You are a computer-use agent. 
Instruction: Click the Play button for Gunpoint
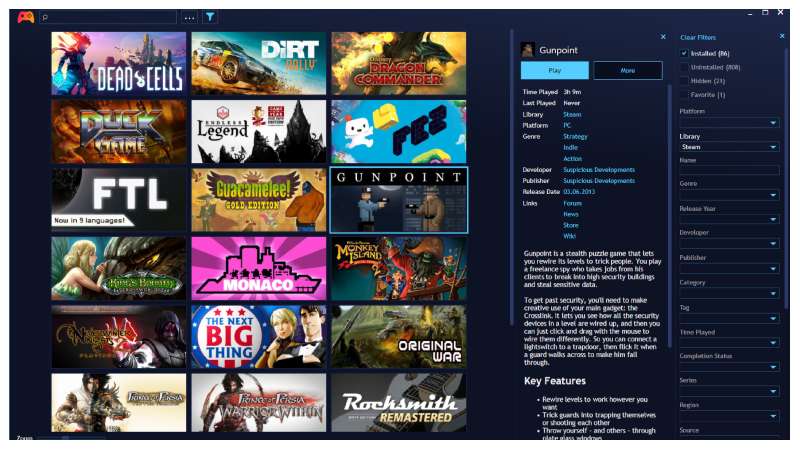[x=555, y=70]
